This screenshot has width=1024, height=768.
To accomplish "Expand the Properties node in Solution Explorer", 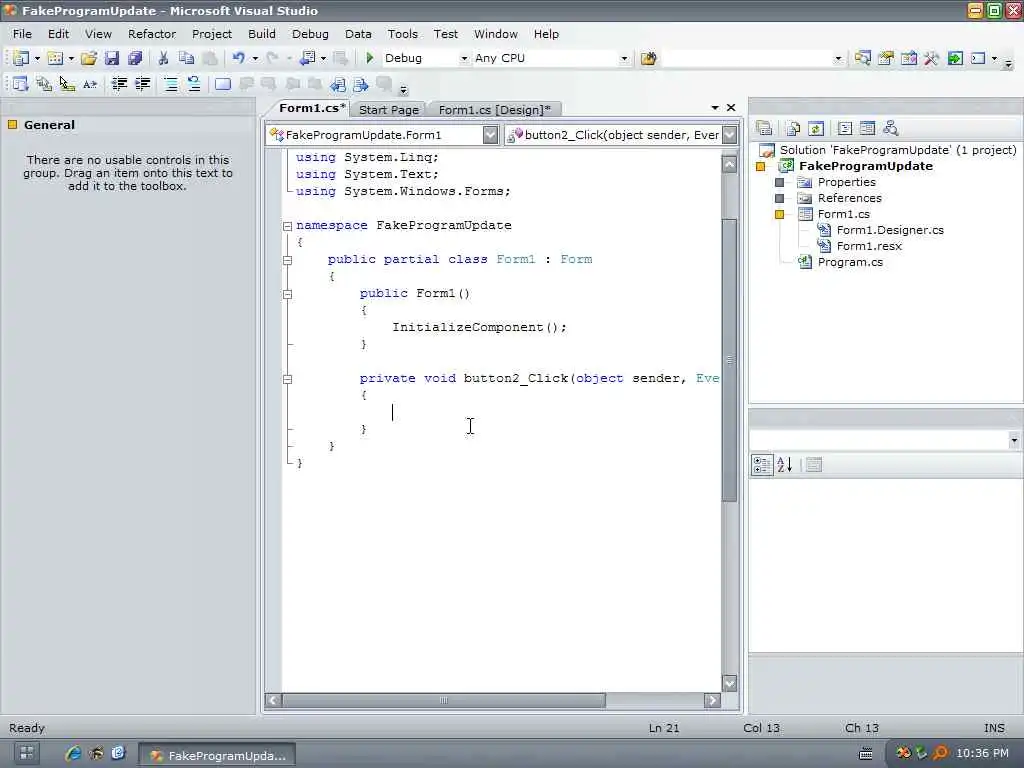I will click(779, 182).
